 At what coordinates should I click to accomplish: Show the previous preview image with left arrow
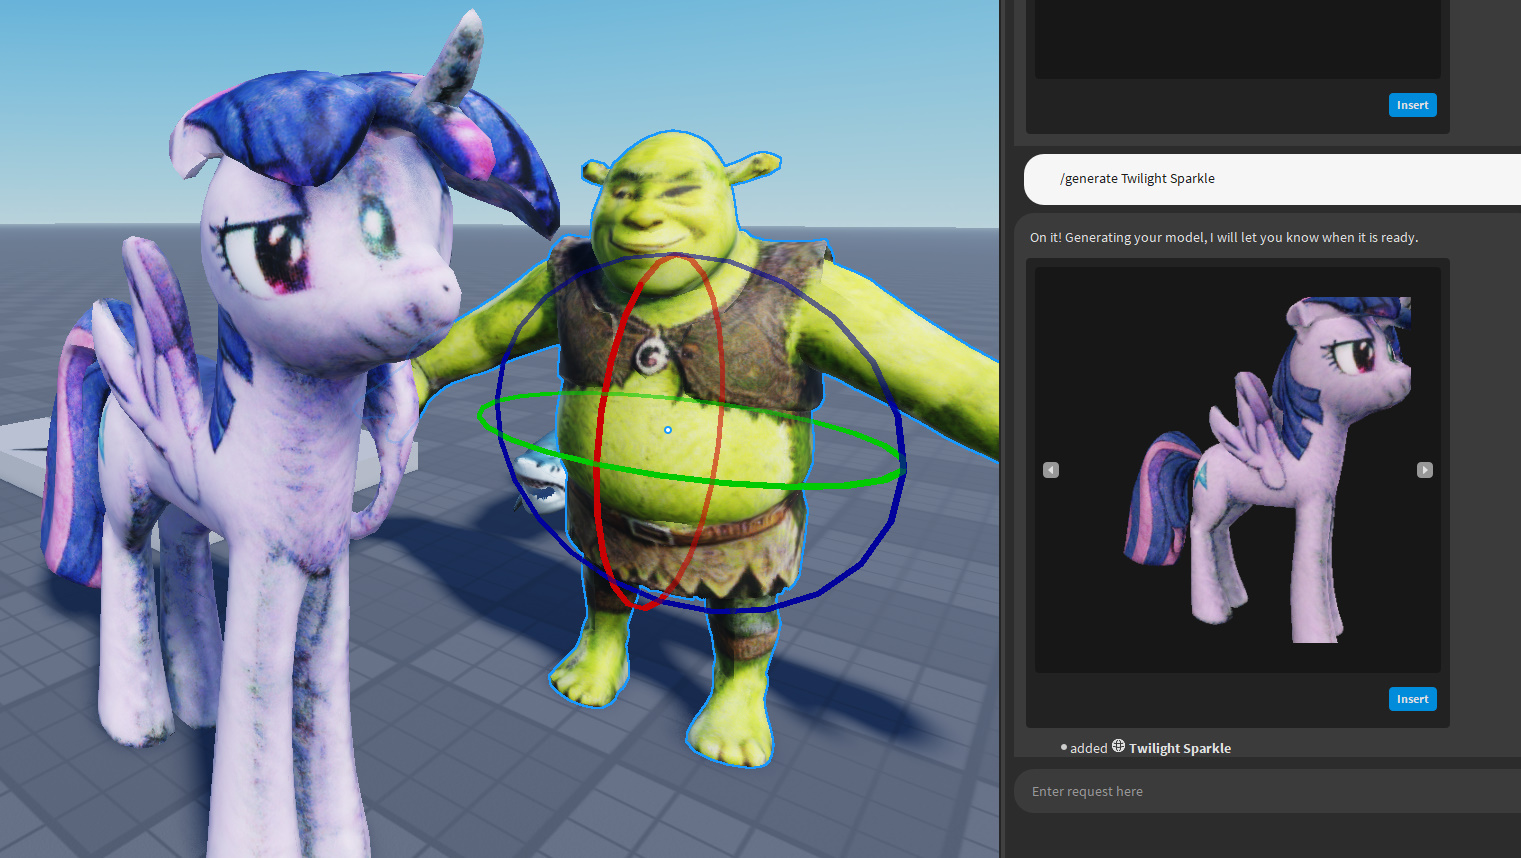pos(1051,470)
